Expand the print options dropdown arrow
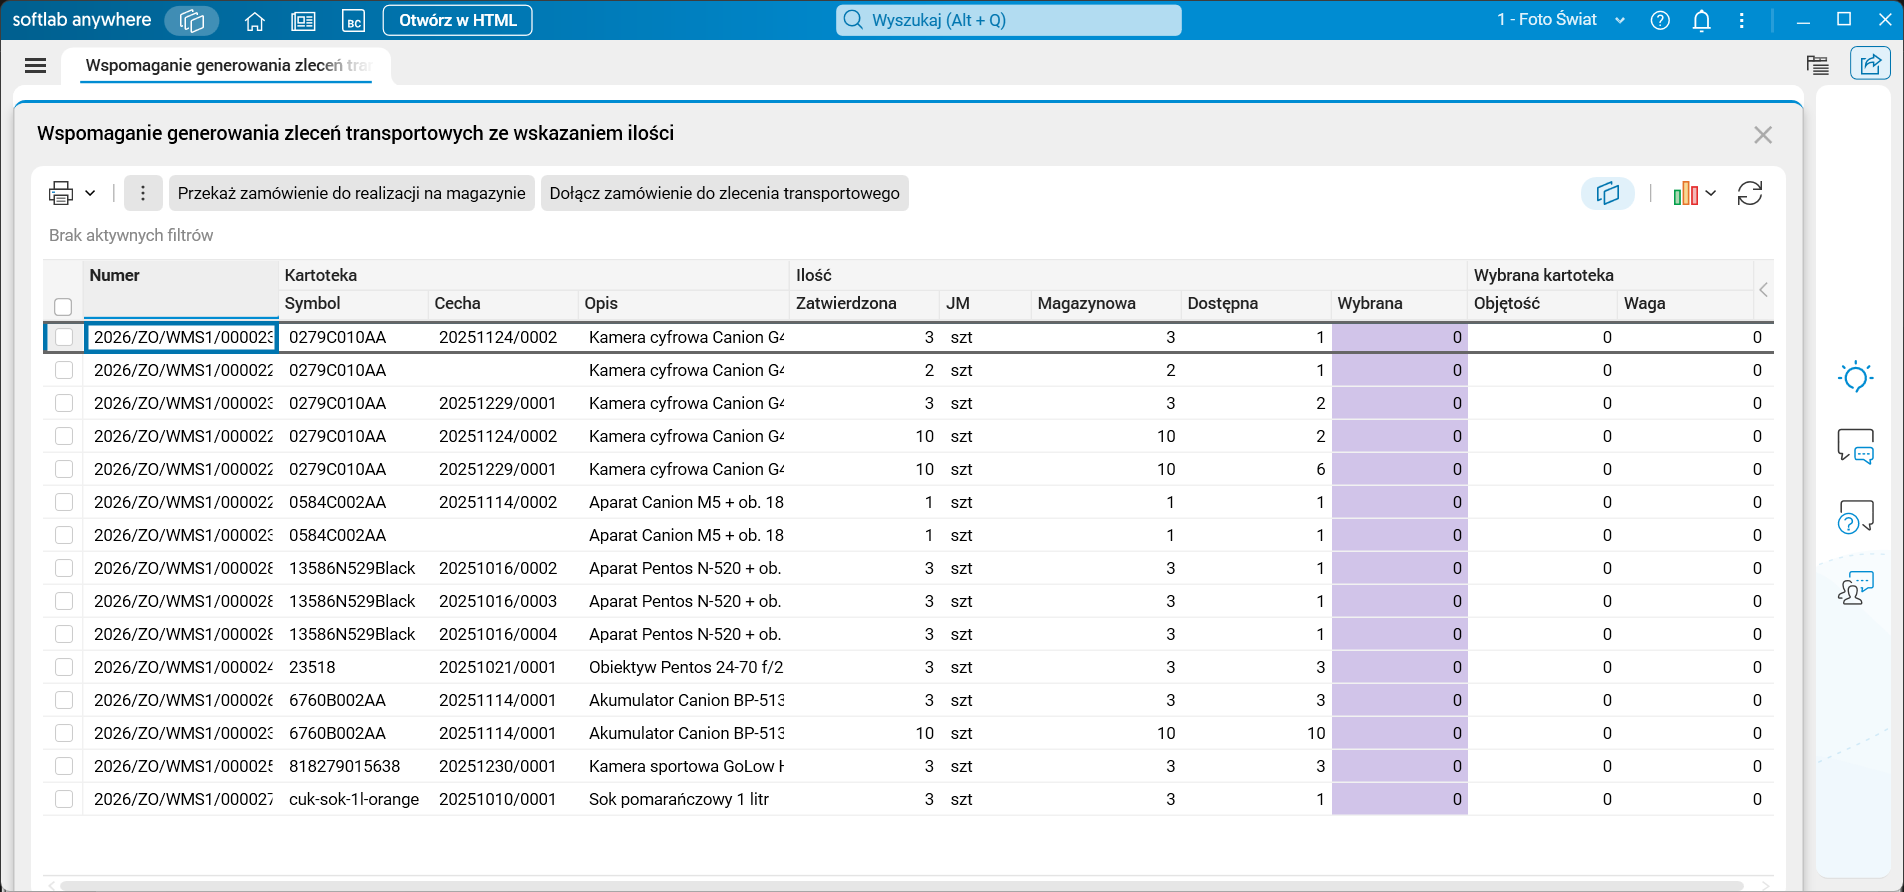 pos(90,193)
